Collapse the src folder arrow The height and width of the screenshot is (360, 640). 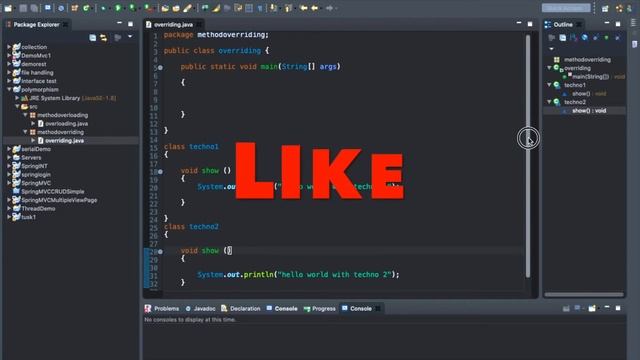pyautogui.click(x=17, y=107)
